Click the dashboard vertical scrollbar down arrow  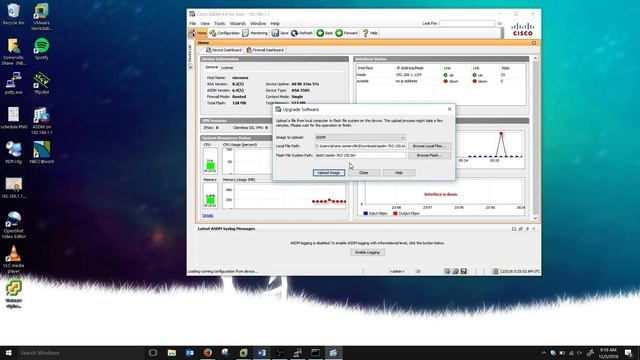536,218
